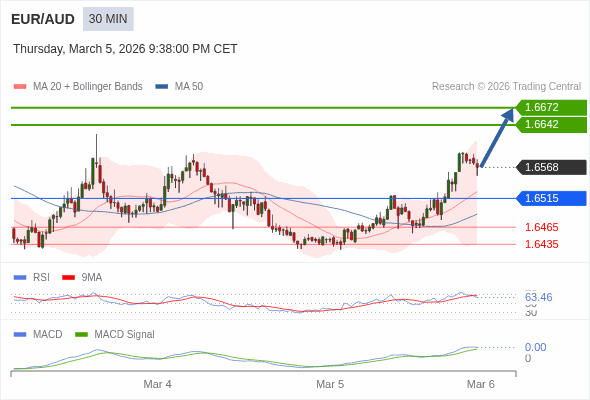This screenshot has width=590, height=400.
Task: Click the 1.6642 resistance level tag
Action: pos(551,125)
